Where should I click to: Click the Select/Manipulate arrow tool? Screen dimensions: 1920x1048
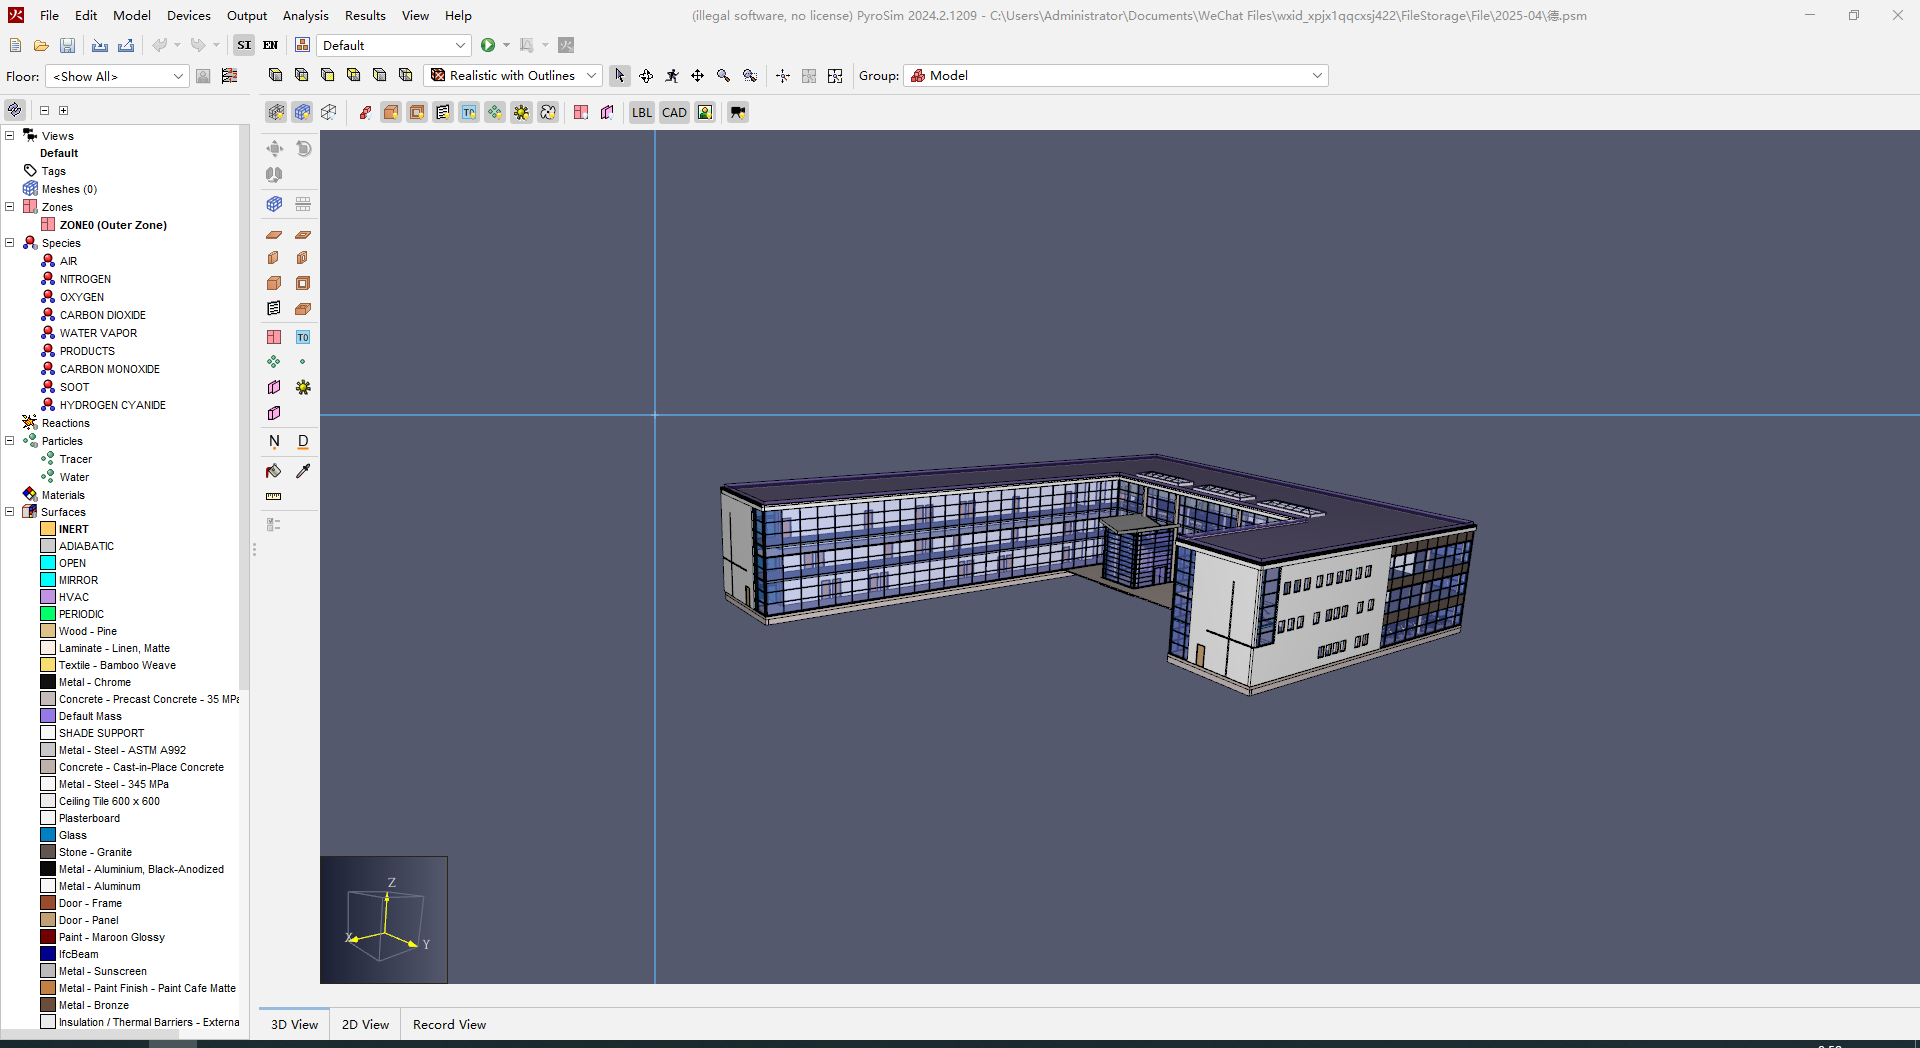(620, 76)
